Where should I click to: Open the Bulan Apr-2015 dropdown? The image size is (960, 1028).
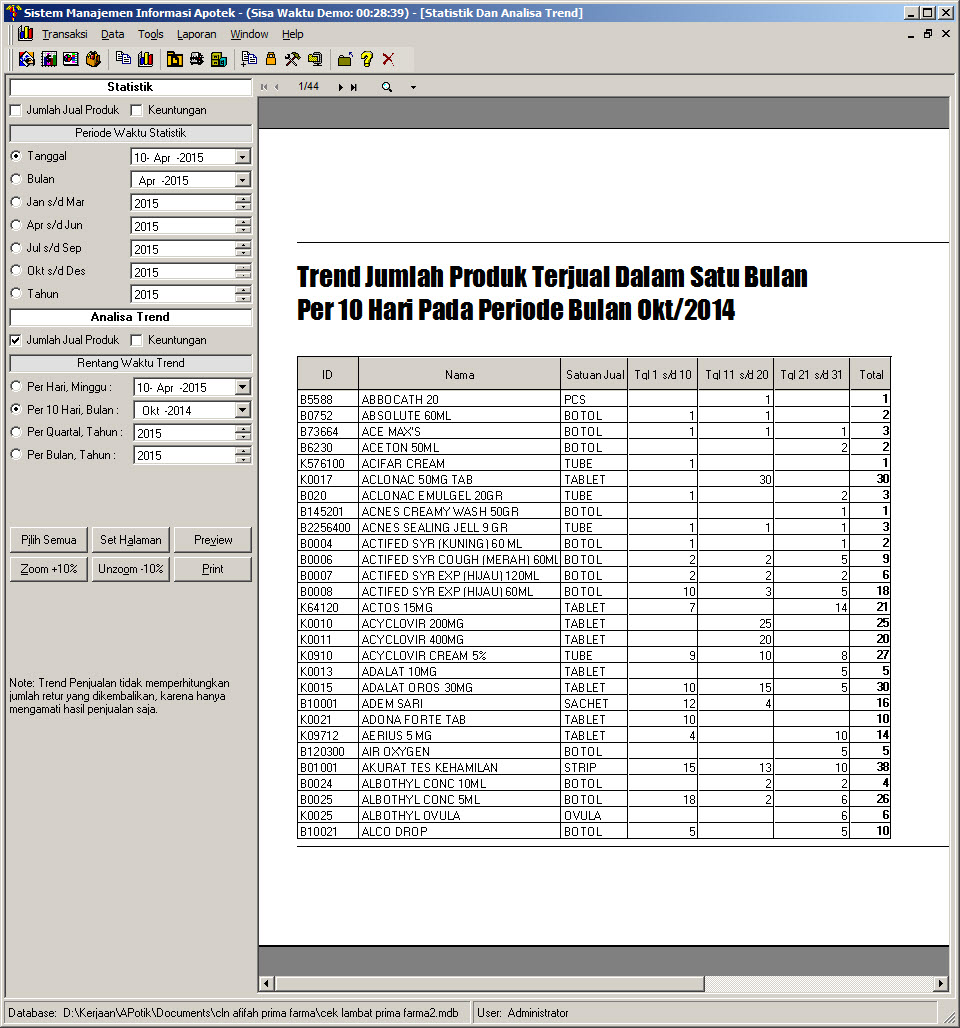coord(243,180)
